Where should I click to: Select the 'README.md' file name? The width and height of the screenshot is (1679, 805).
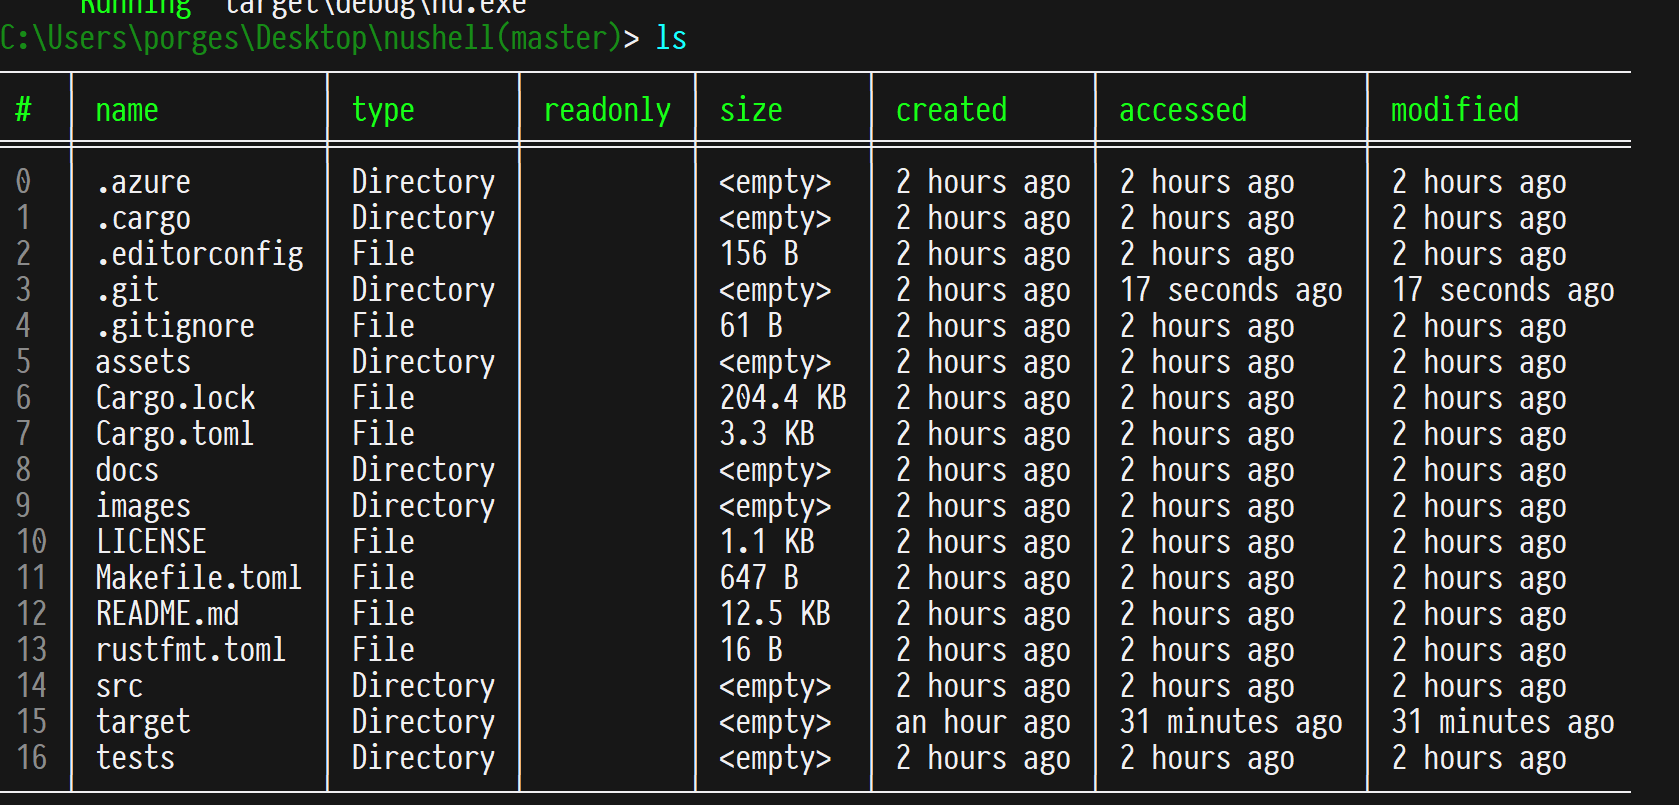pyautogui.click(x=167, y=614)
